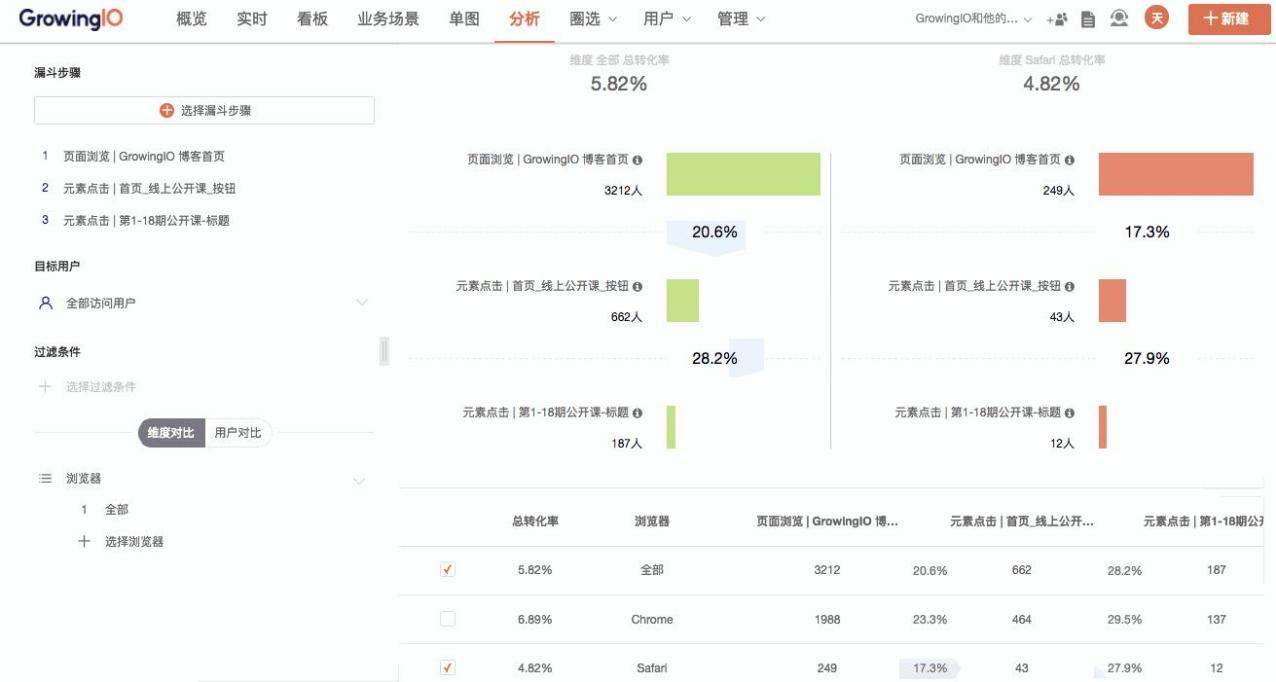
Task: Uncheck the 全部 row checkbox
Action: (x=447, y=570)
